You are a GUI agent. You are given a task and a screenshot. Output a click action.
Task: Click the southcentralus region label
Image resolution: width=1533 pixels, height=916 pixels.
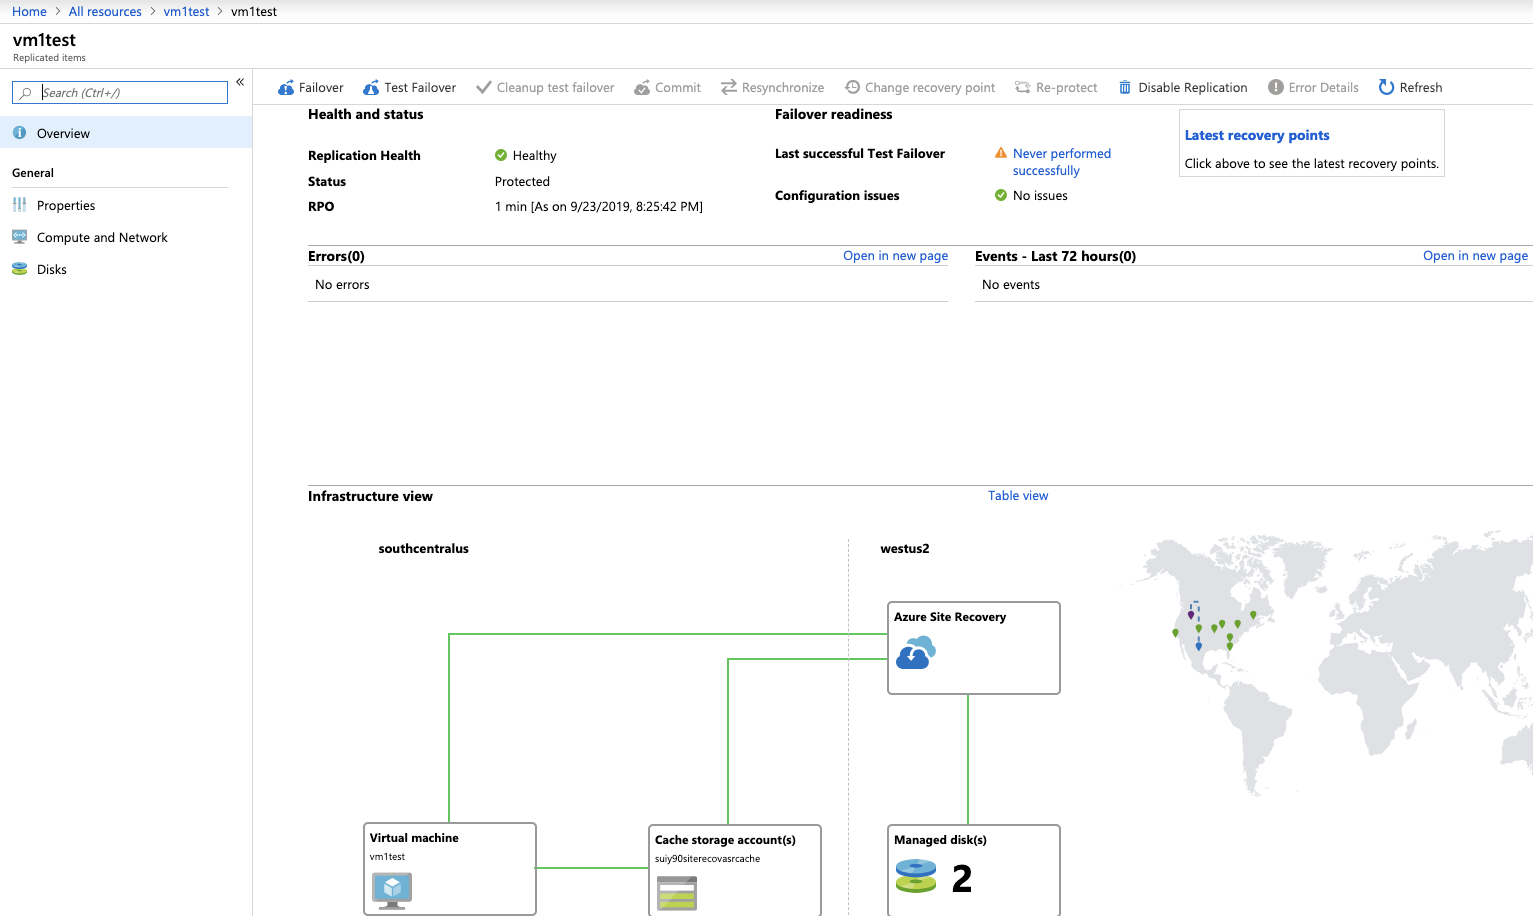(423, 549)
